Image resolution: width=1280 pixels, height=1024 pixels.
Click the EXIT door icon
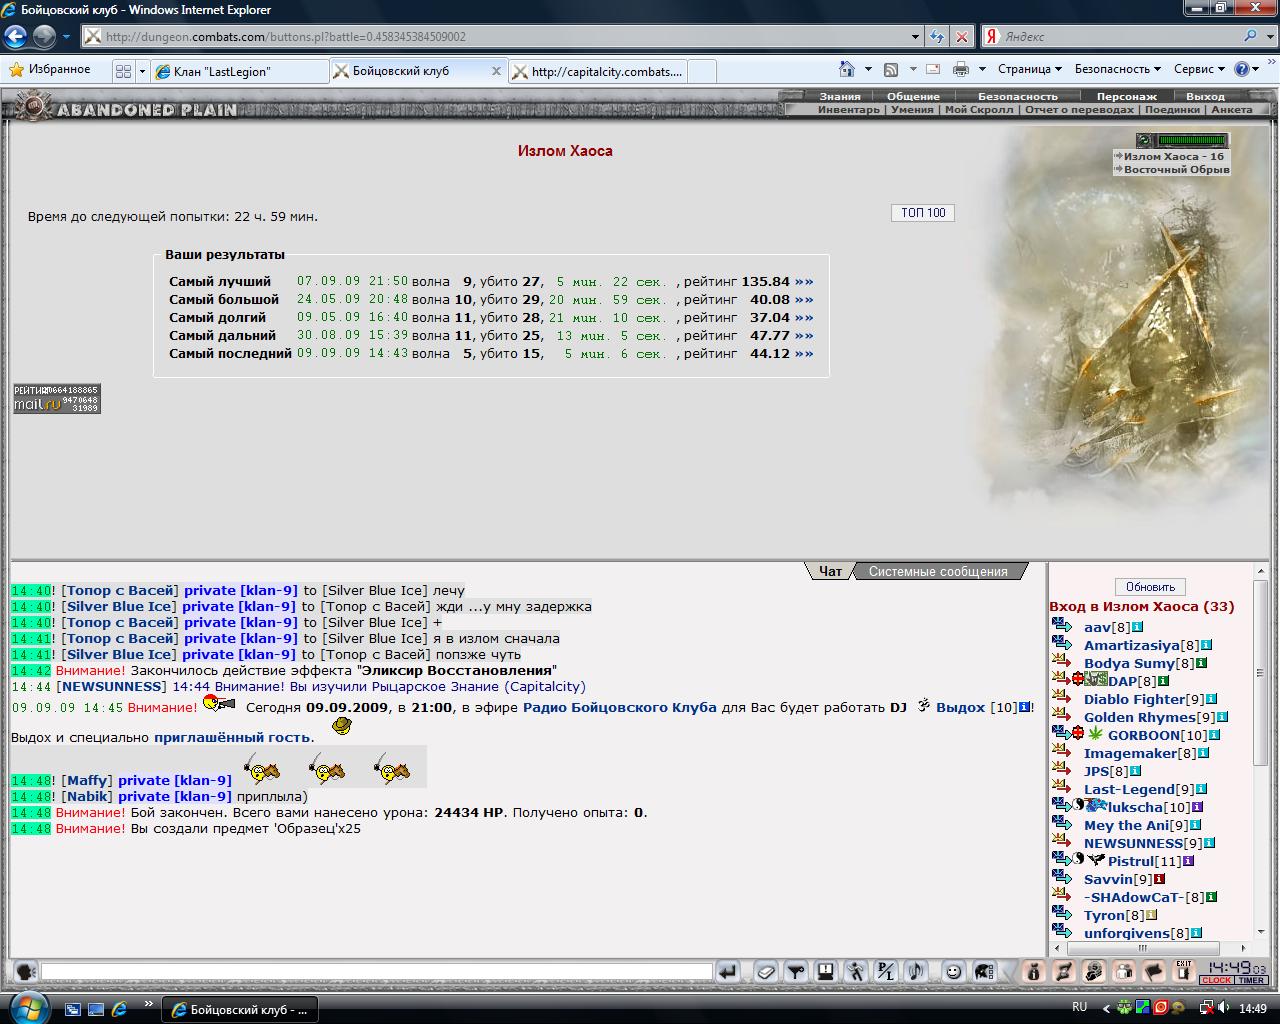tap(1184, 972)
